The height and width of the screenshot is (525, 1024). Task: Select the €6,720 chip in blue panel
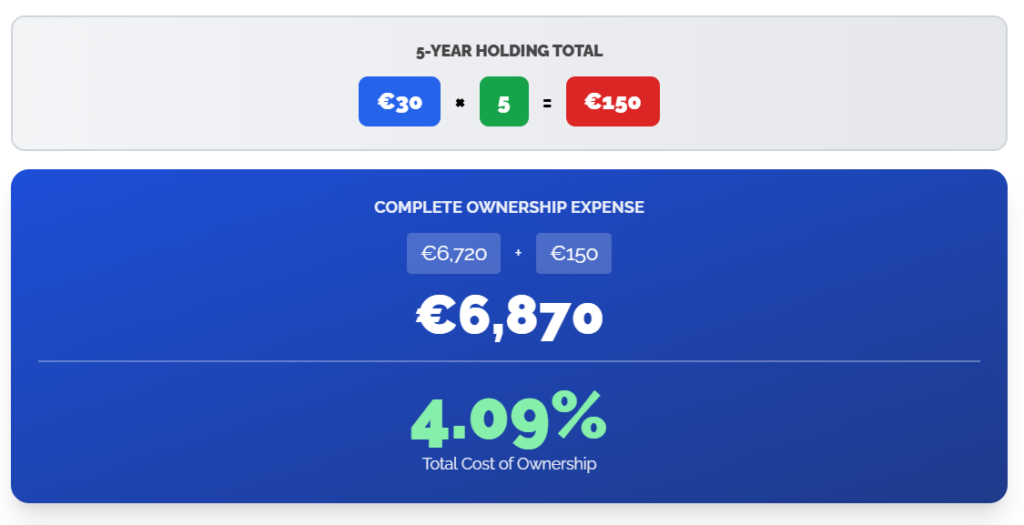453,253
